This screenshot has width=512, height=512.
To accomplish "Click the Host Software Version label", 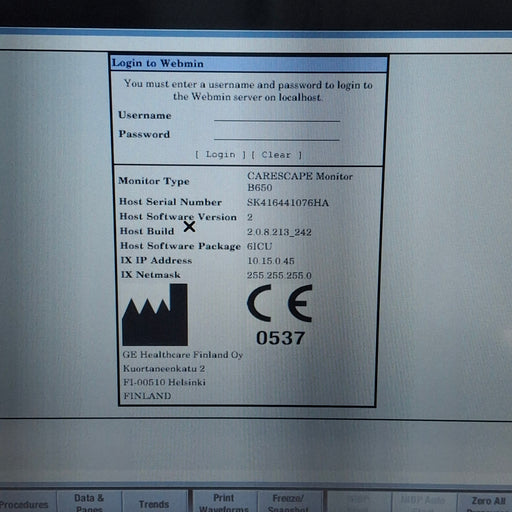I will click(178, 217).
